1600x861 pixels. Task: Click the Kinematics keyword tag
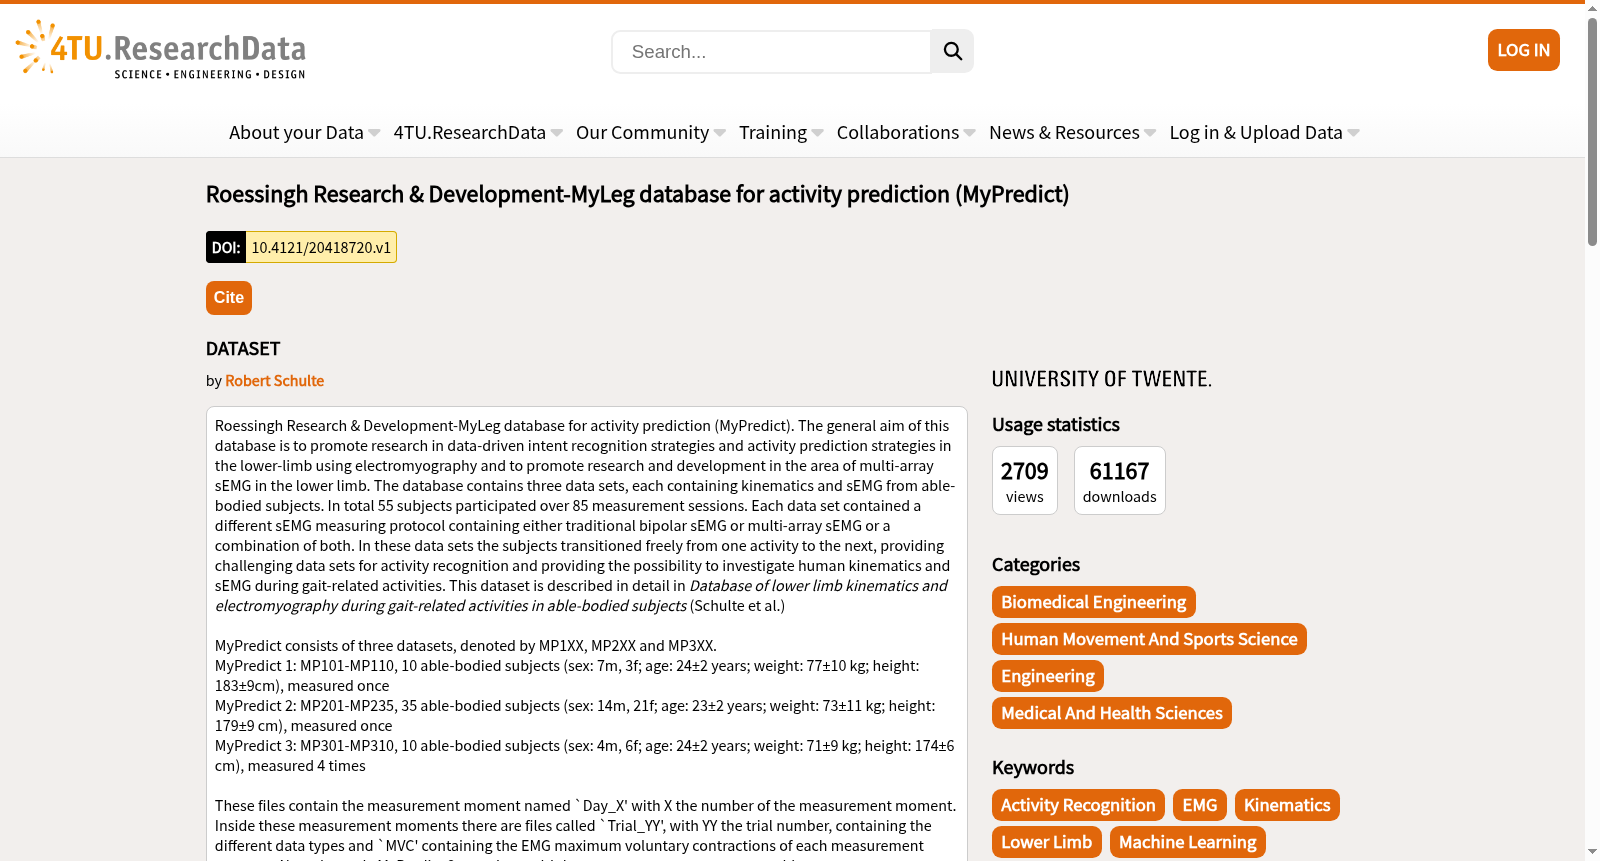coord(1287,805)
